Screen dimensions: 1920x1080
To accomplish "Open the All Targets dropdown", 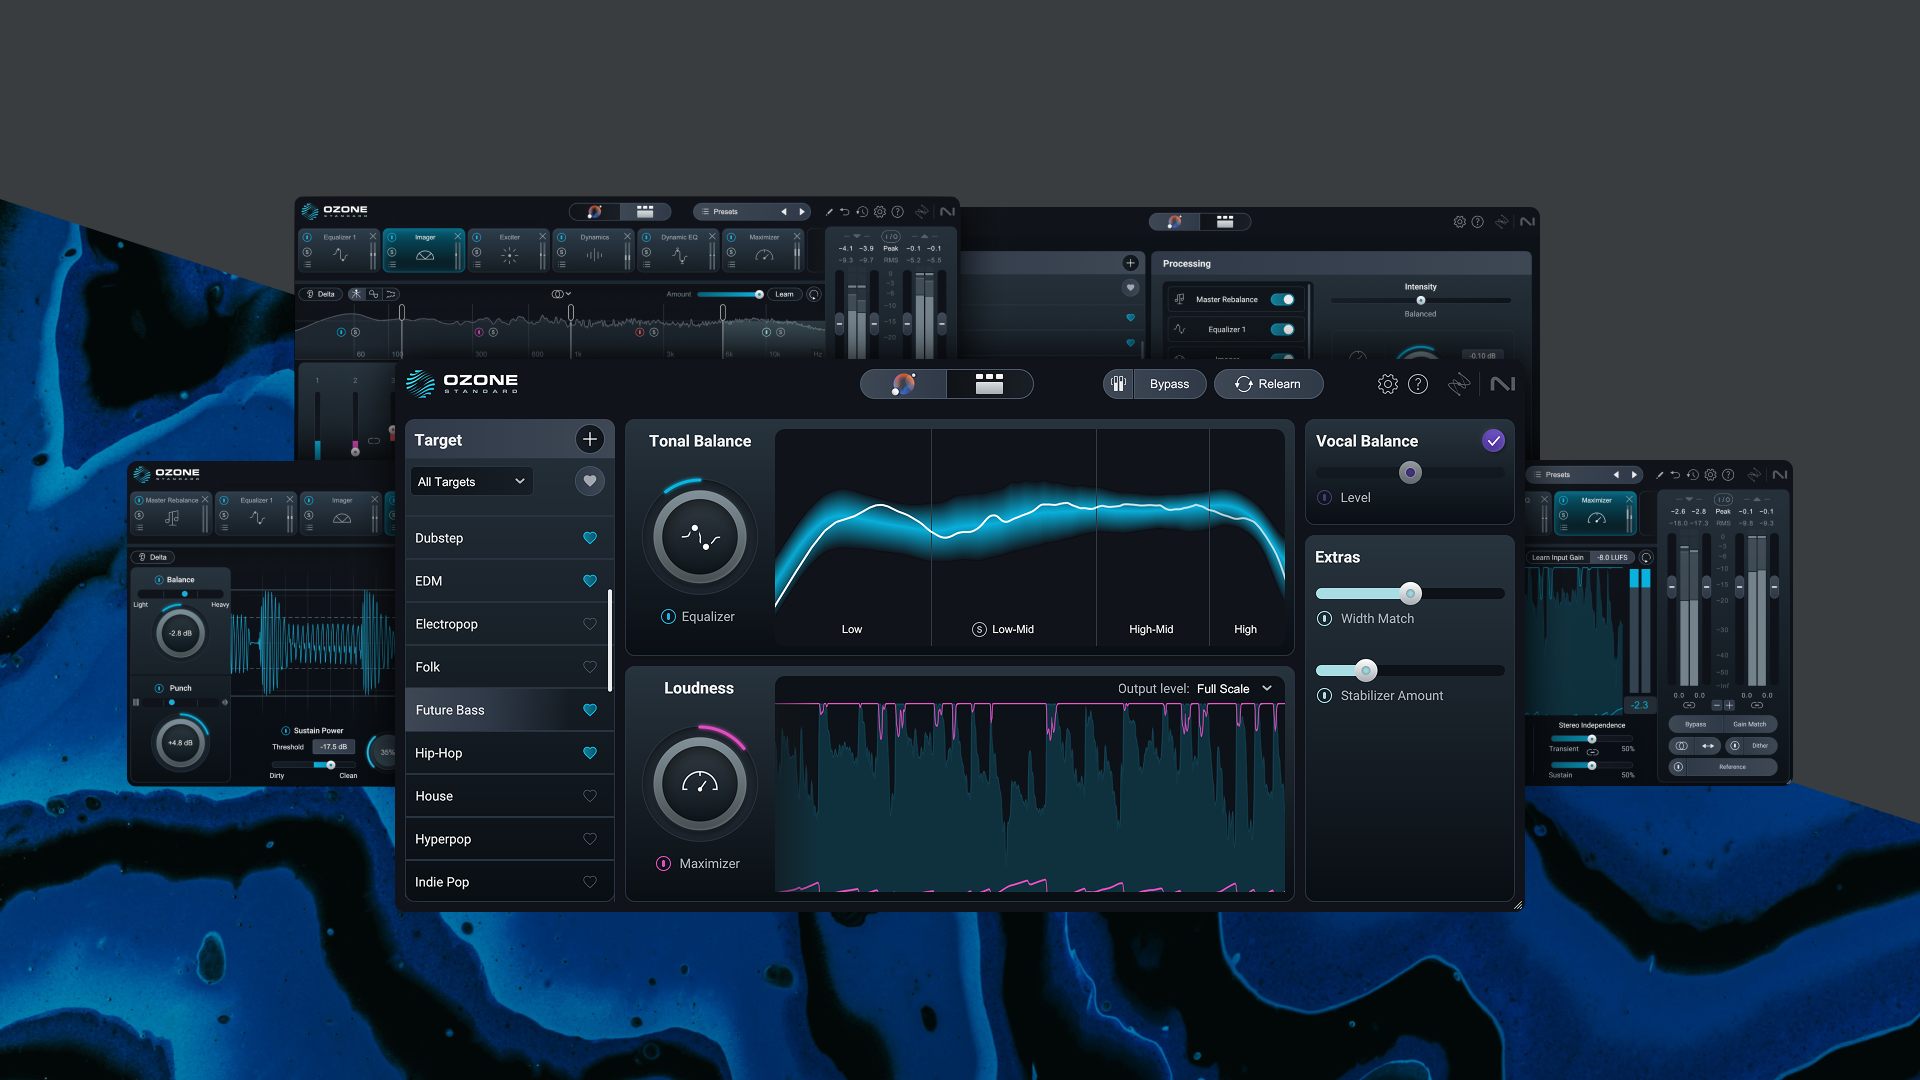I will [471, 482].
